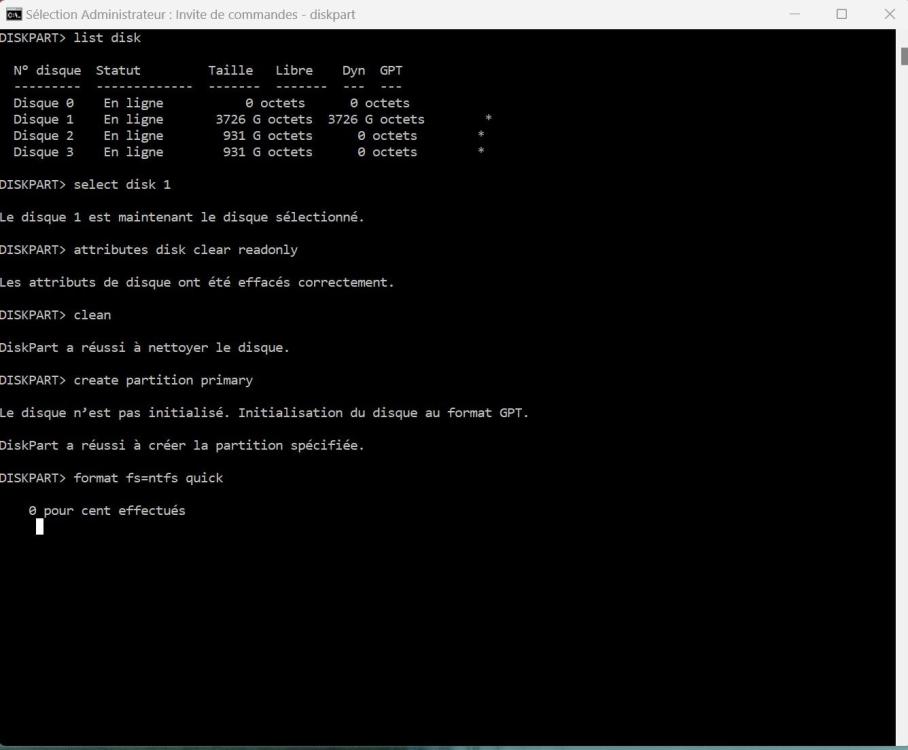Click 'attributes disk clear readonly' command

point(185,250)
